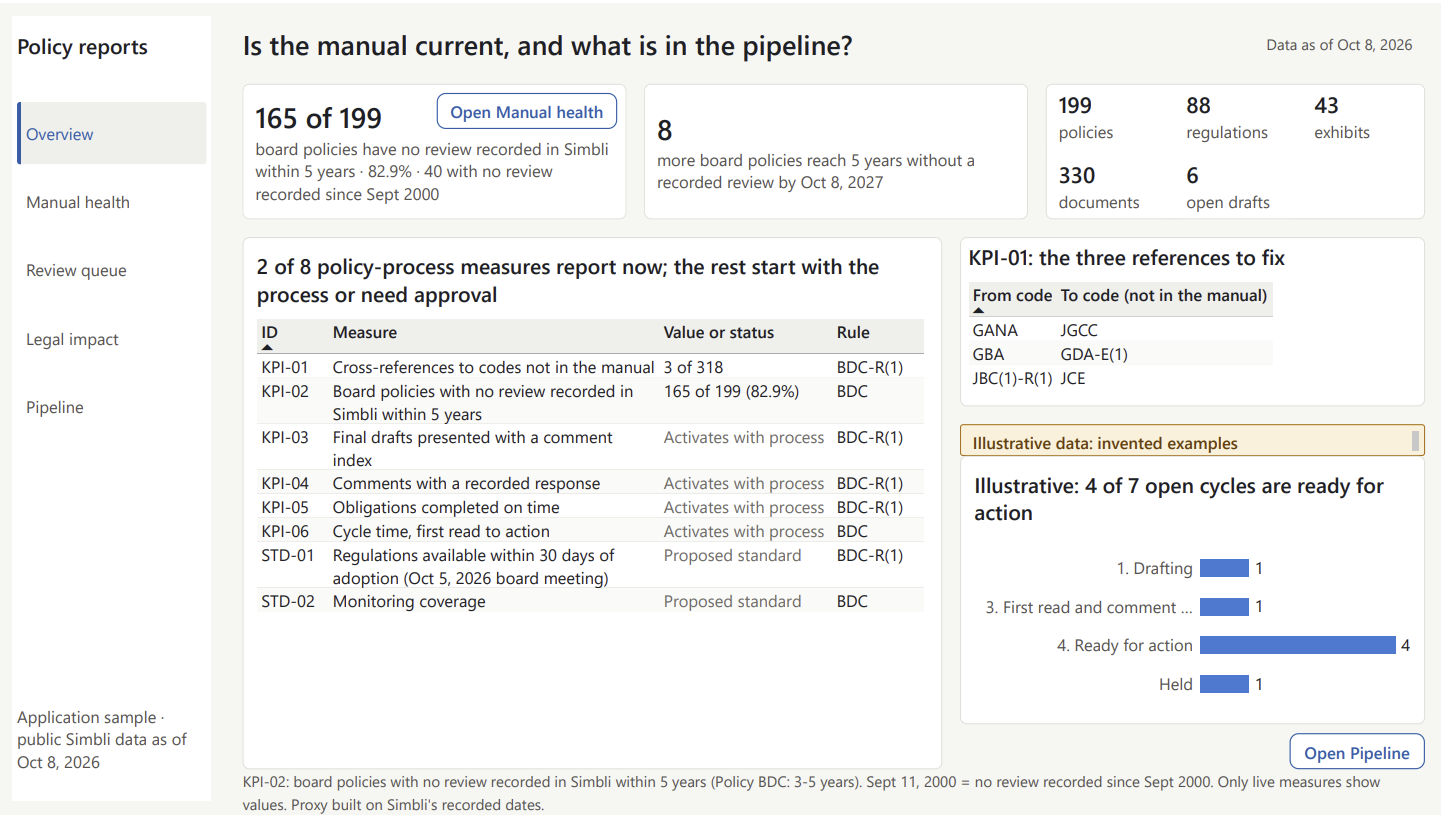This screenshot has height=817, width=1441.
Task: Click 'Obligations completed on time' measure
Action: click(446, 507)
